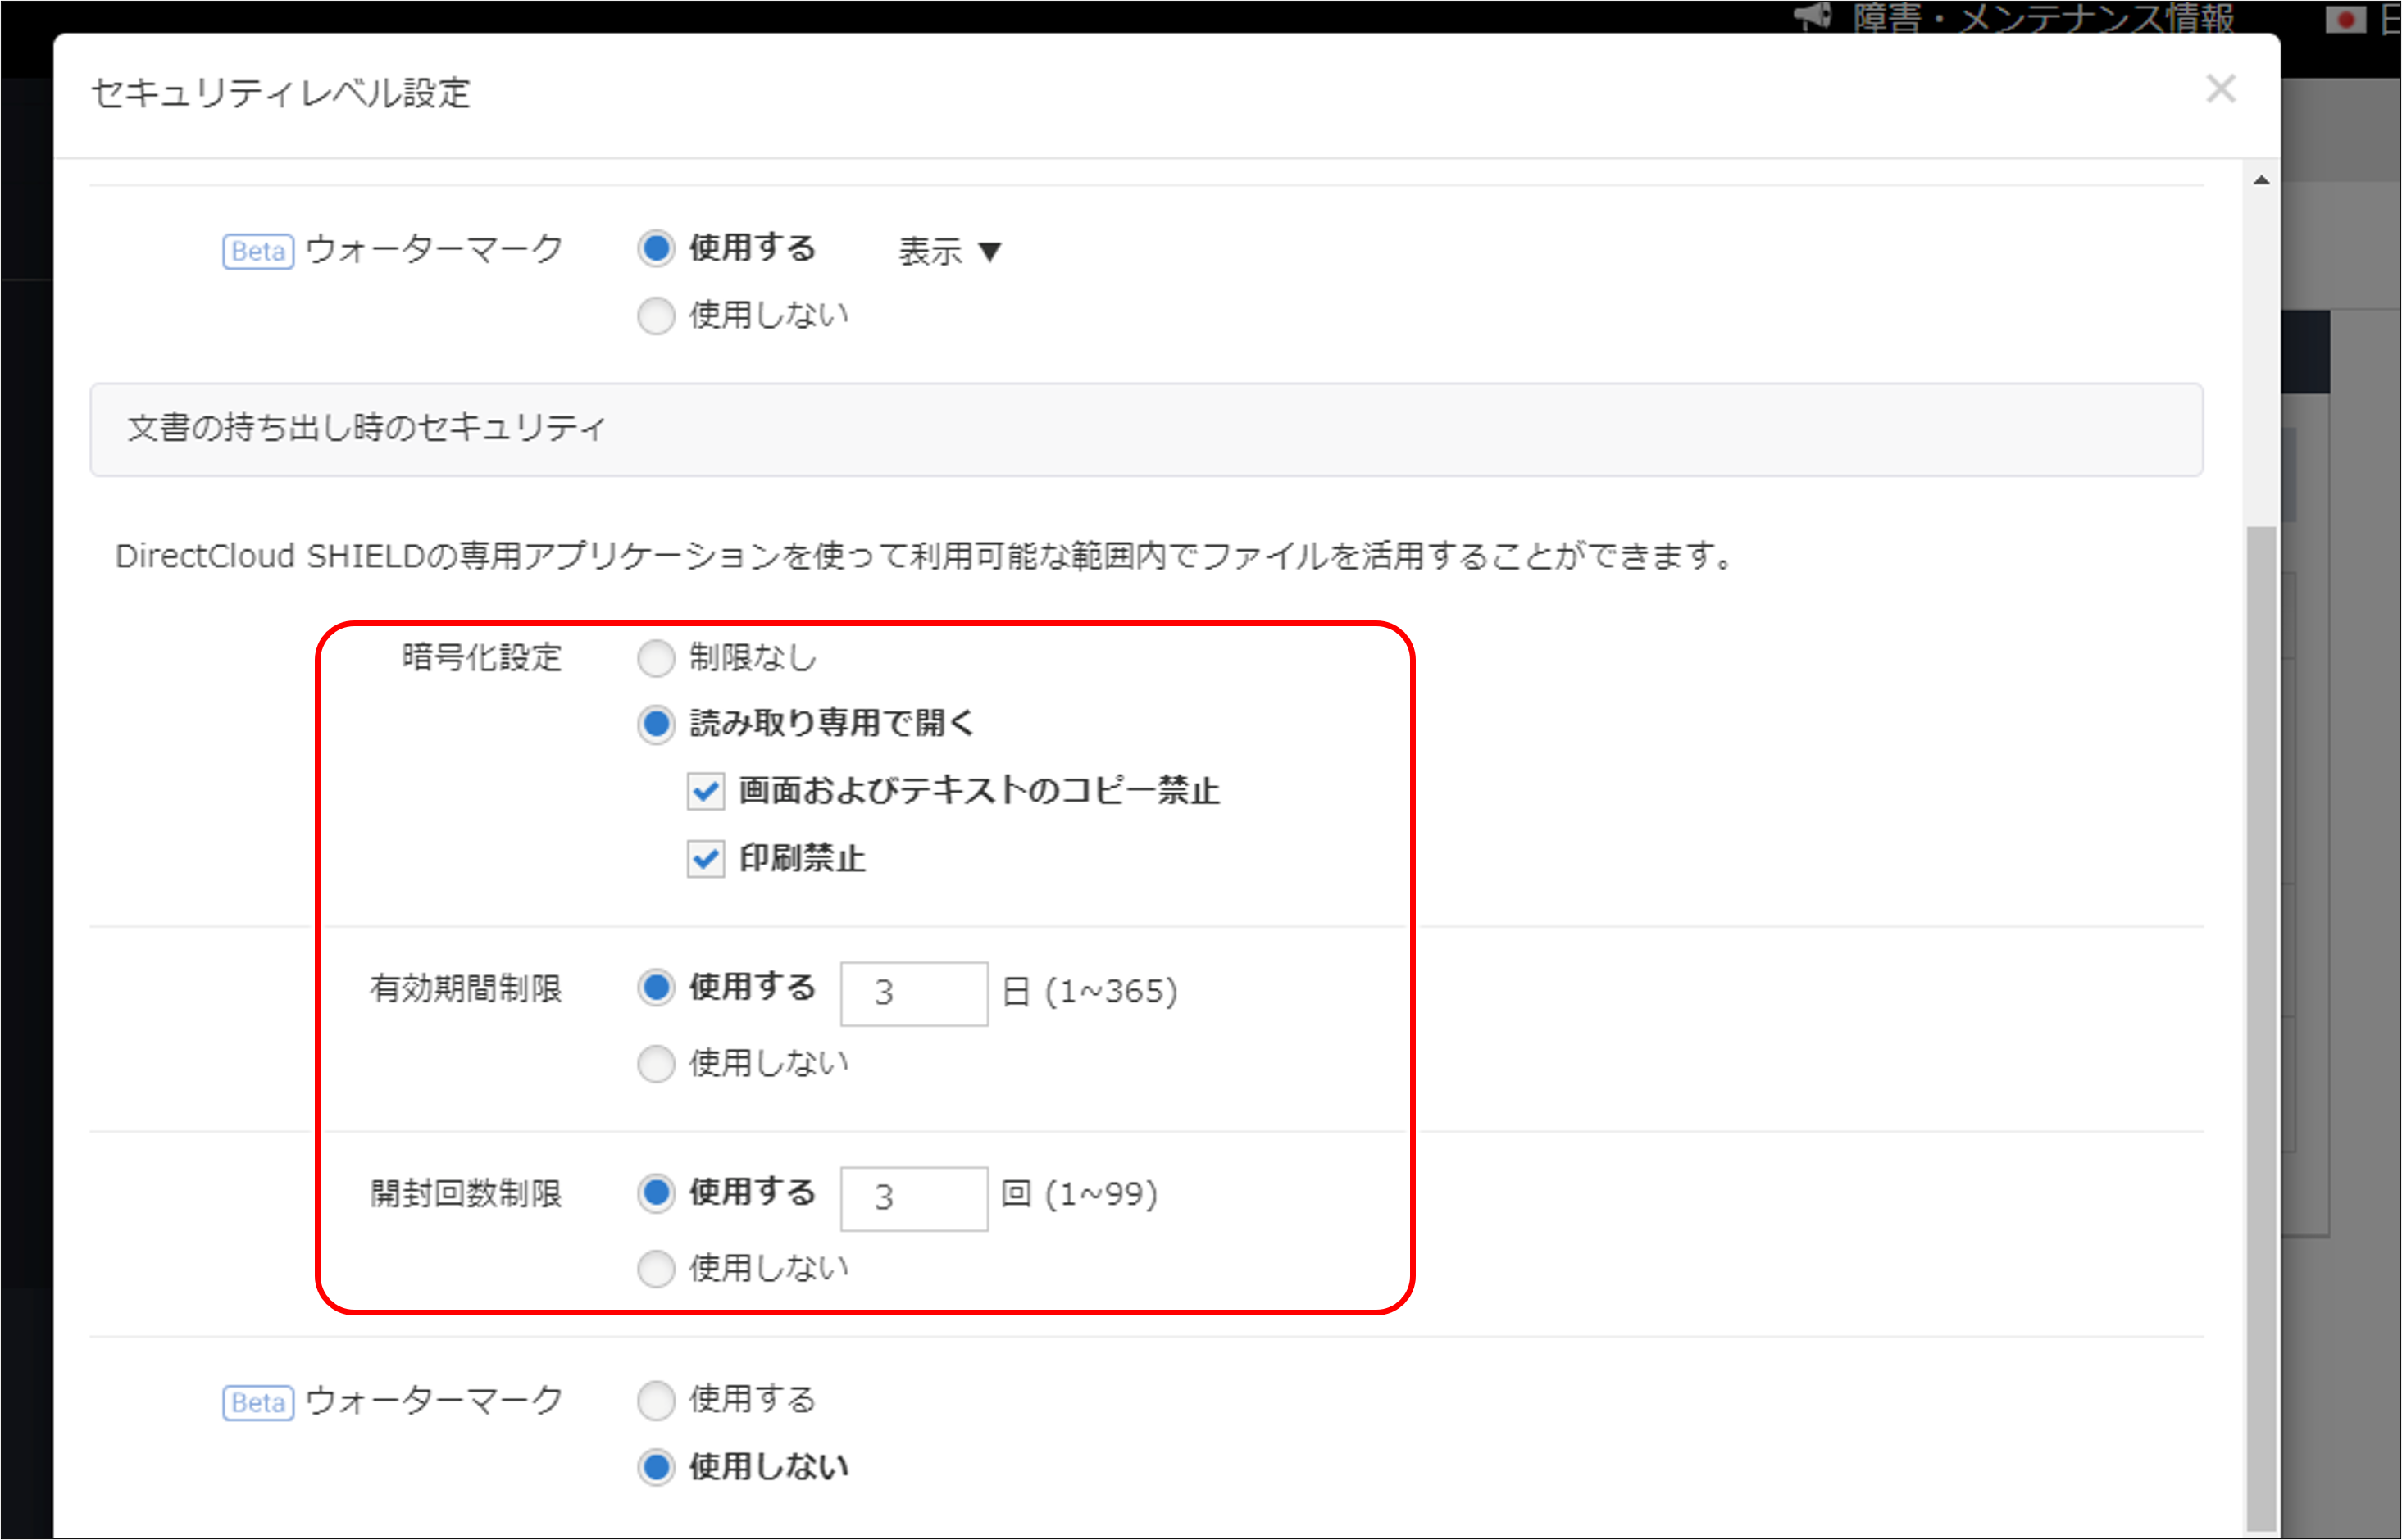Close the セキュリティレベル設定 dialog
This screenshot has height=1540, width=2402.
tap(2221, 90)
